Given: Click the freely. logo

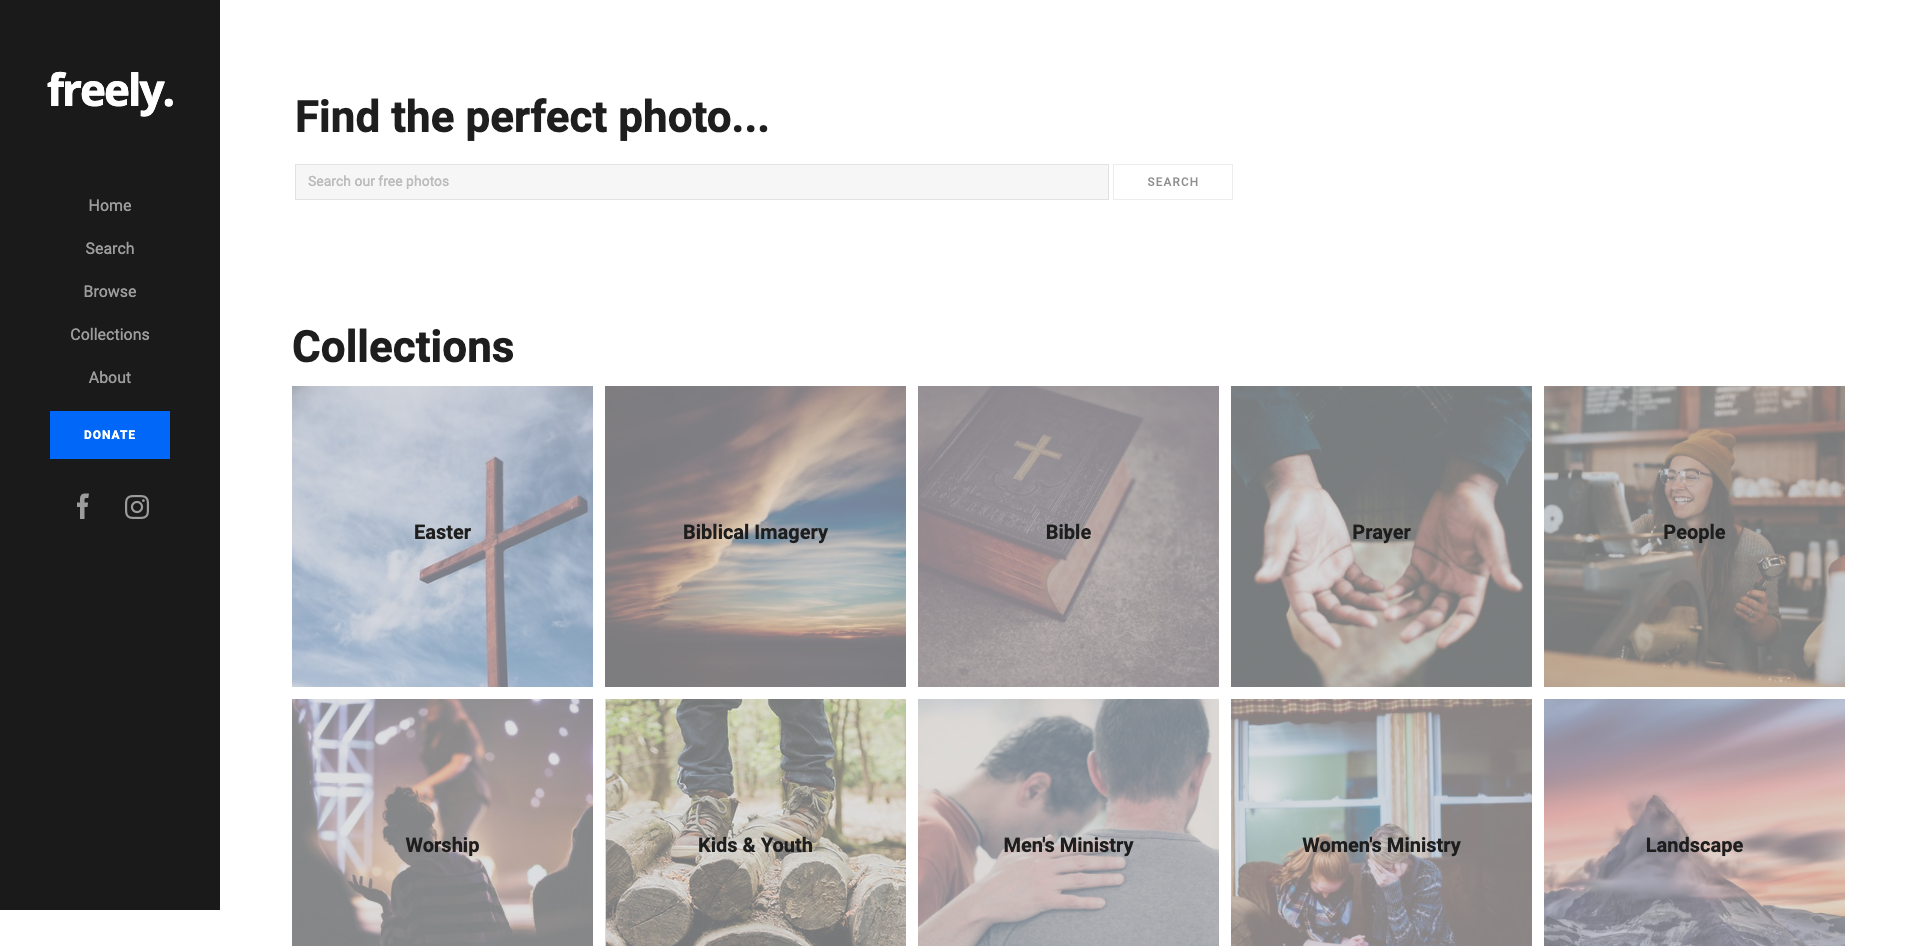Looking at the screenshot, I should coord(110,92).
